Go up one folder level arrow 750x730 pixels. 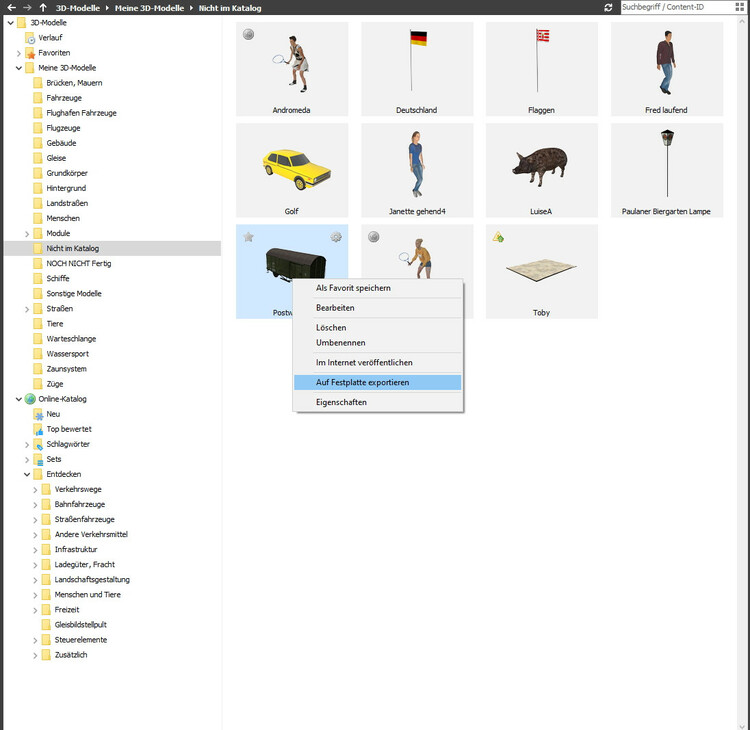(x=43, y=8)
